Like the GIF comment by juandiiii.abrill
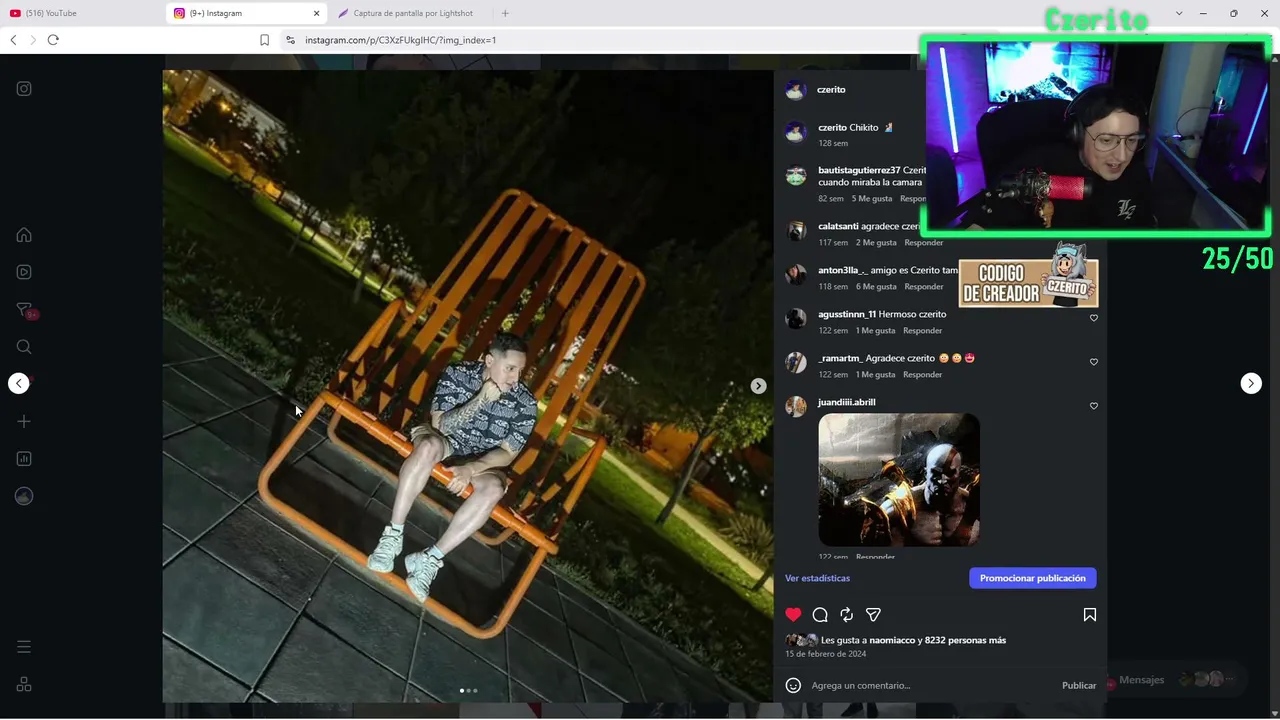The height and width of the screenshot is (720, 1280). (x=1093, y=406)
